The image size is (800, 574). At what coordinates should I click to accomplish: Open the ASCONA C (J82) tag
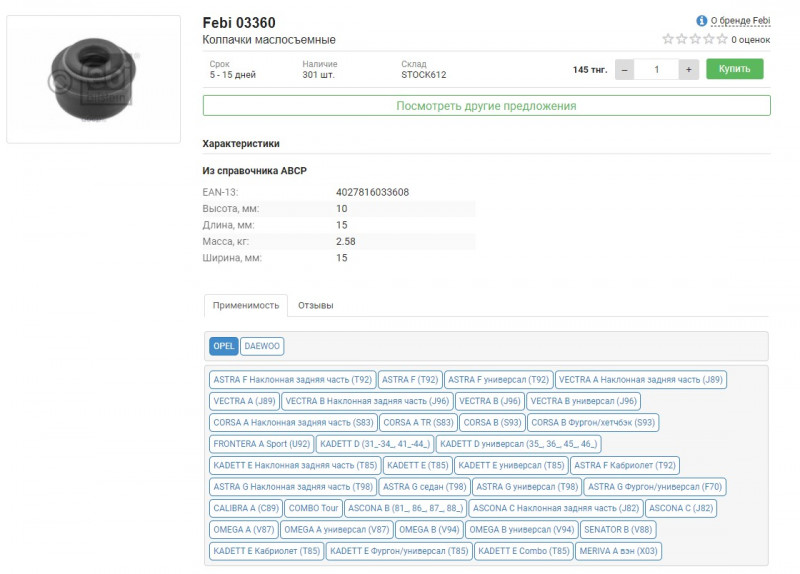pos(681,508)
